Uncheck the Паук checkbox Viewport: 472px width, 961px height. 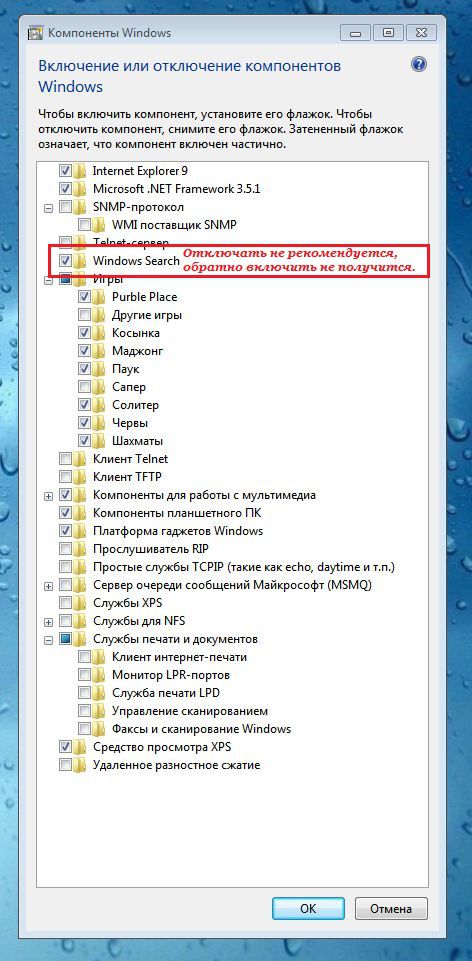tap(85, 369)
